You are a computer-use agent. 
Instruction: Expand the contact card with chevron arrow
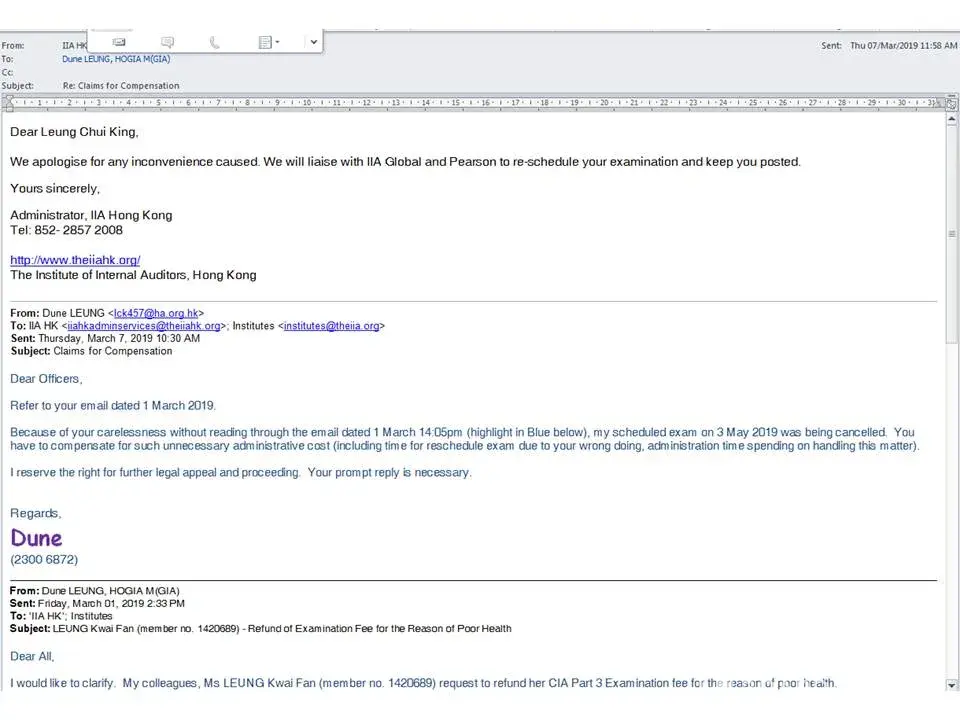[x=313, y=42]
